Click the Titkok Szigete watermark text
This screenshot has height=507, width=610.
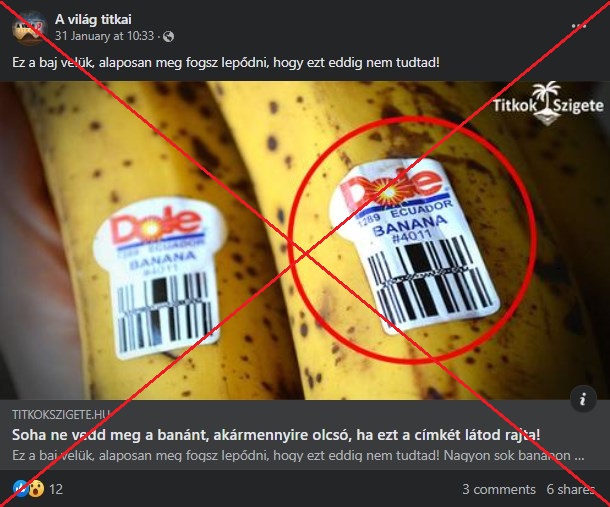(x=548, y=105)
